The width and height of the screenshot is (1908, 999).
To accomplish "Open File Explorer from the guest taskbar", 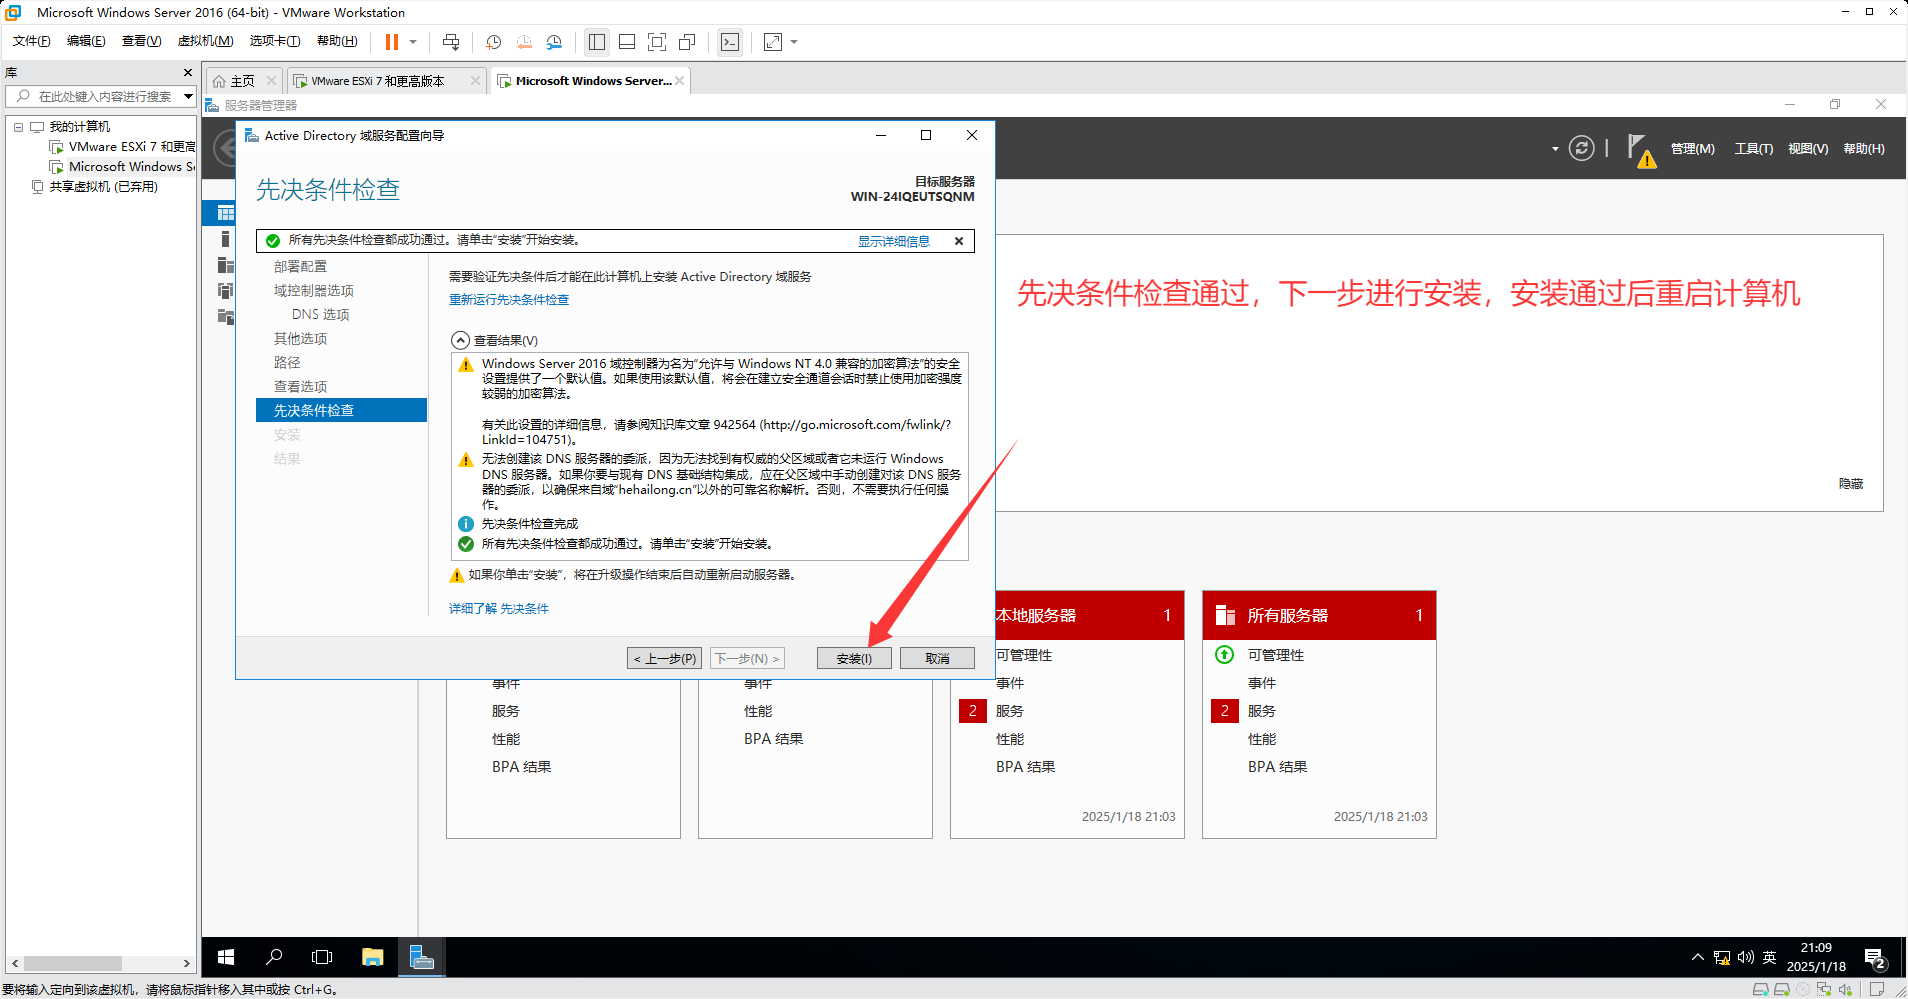I will pyautogui.click(x=372, y=957).
